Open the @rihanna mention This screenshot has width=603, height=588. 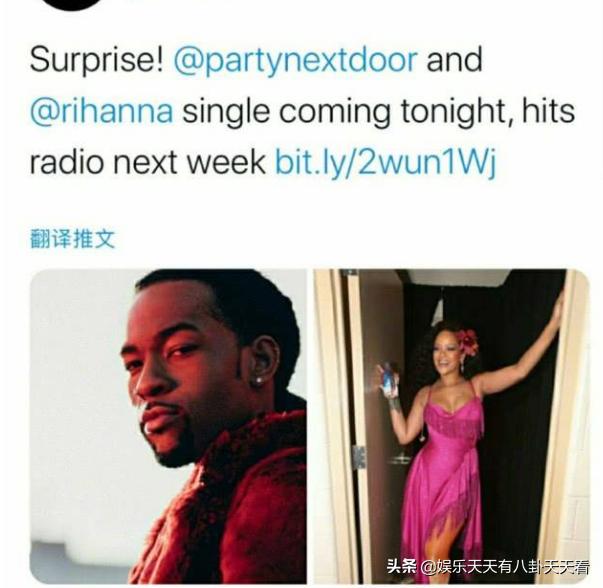pos(102,111)
